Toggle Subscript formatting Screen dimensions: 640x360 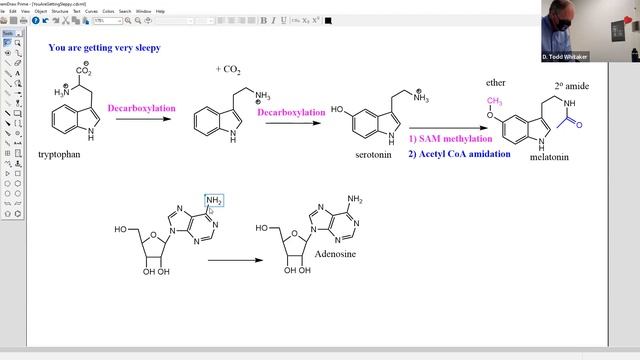[306, 20]
